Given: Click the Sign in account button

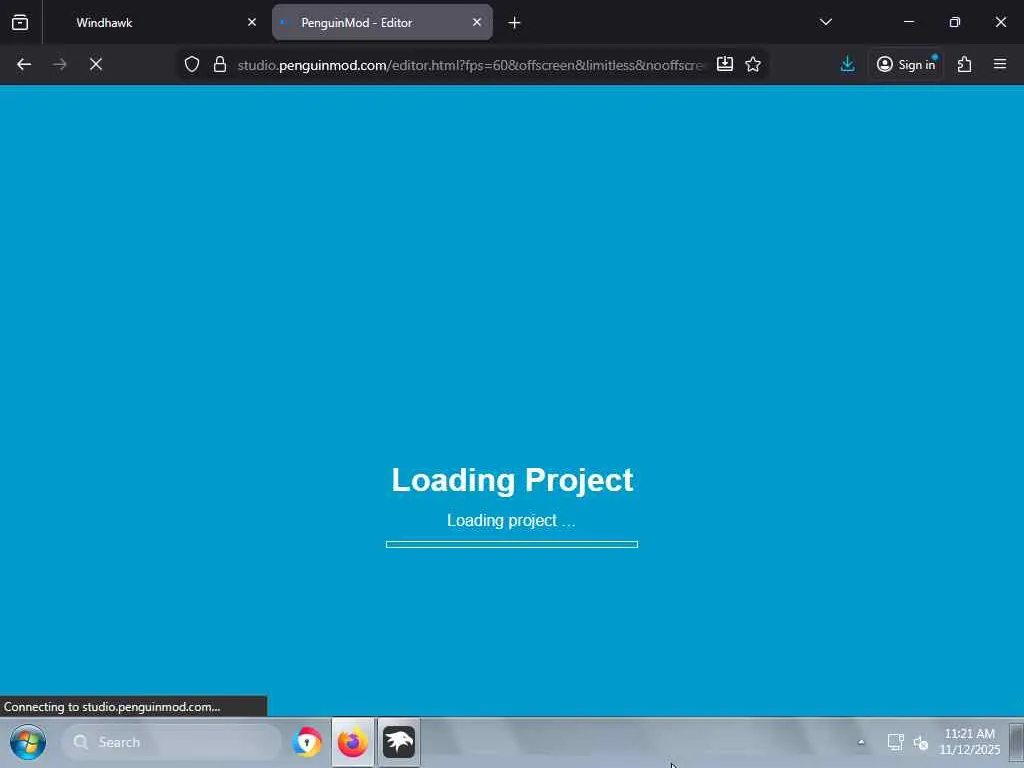Looking at the screenshot, I should click(906, 64).
